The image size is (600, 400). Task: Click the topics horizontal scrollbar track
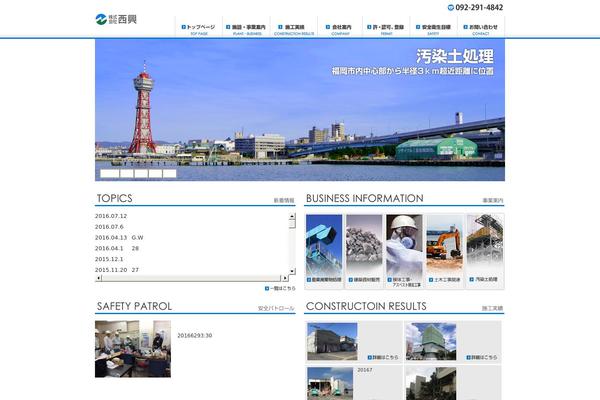(191, 278)
